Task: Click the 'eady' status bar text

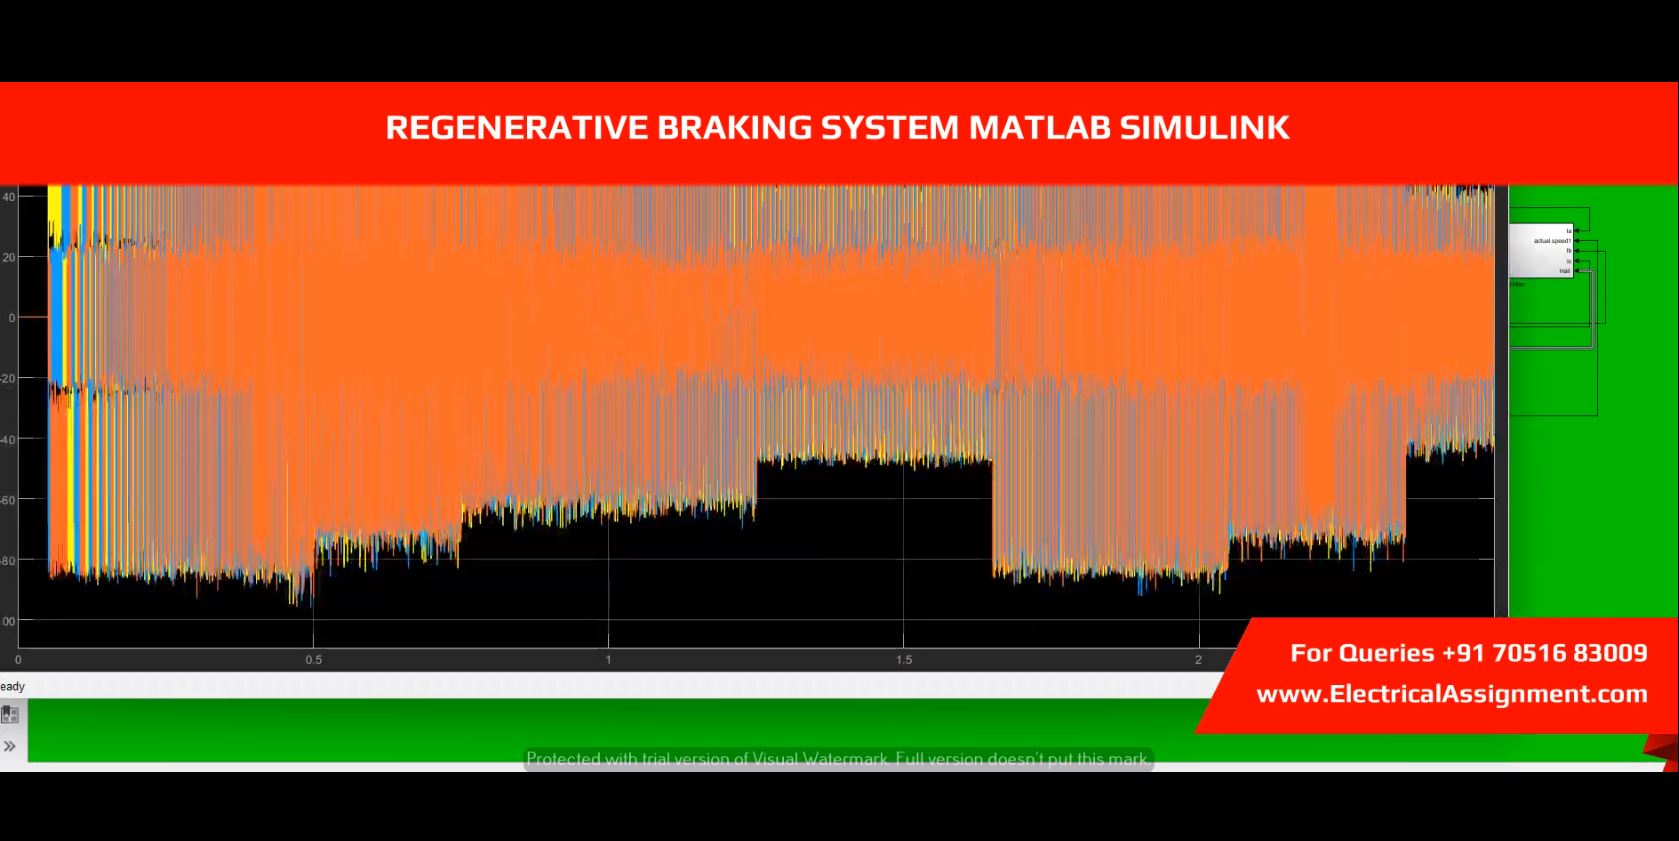Action: (x=12, y=686)
